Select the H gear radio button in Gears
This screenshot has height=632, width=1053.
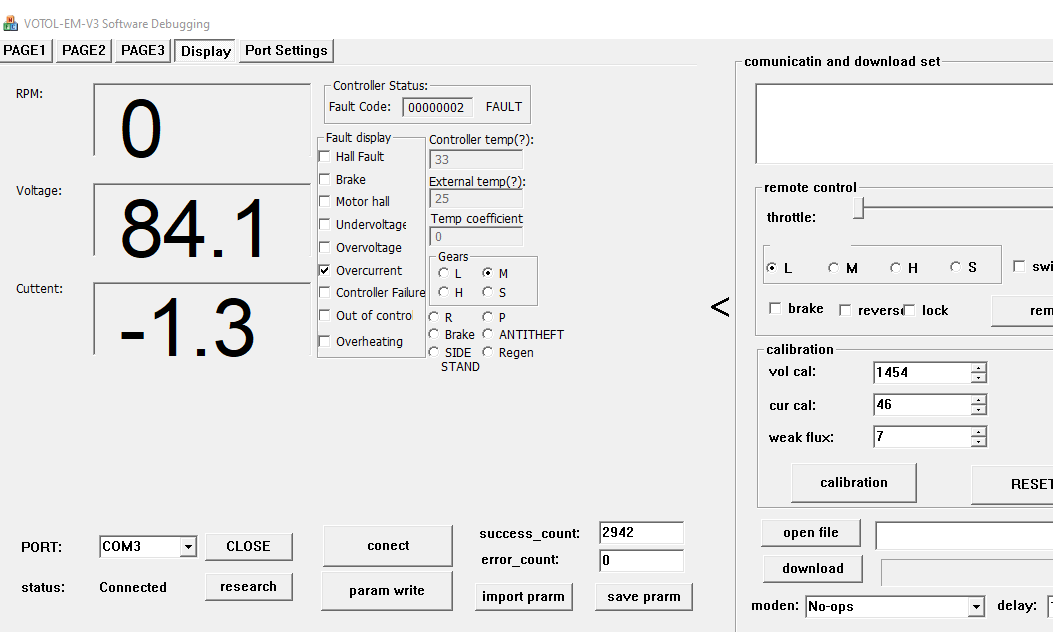point(443,292)
